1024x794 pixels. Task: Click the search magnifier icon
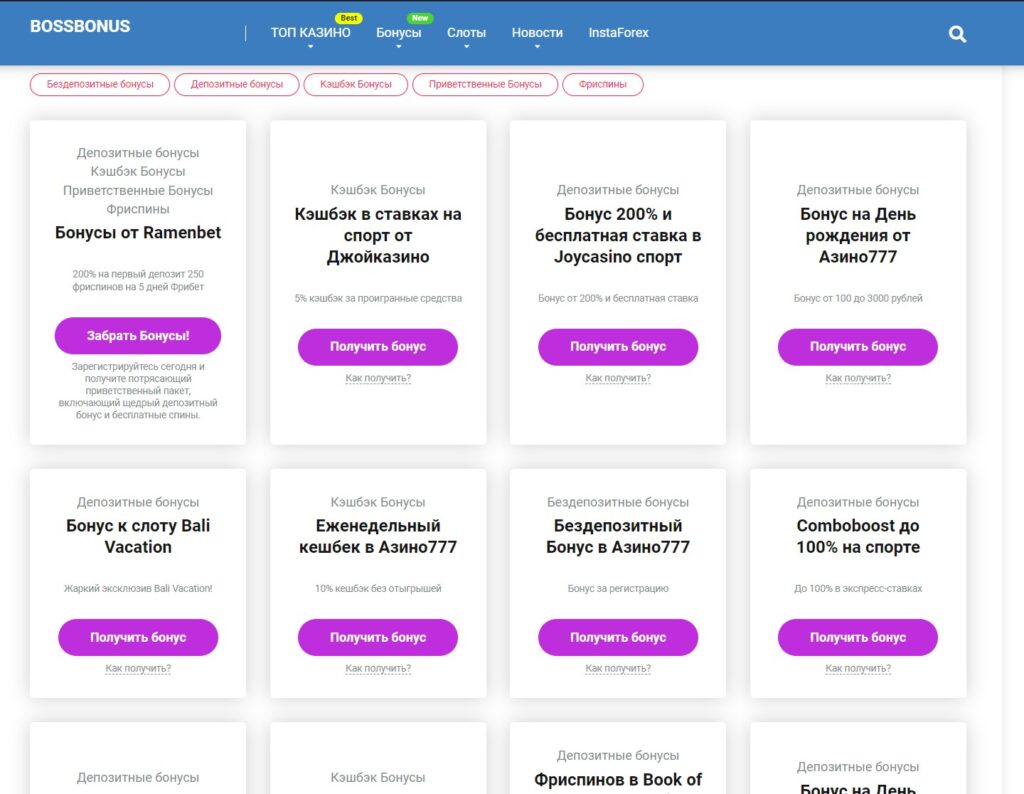(x=957, y=34)
